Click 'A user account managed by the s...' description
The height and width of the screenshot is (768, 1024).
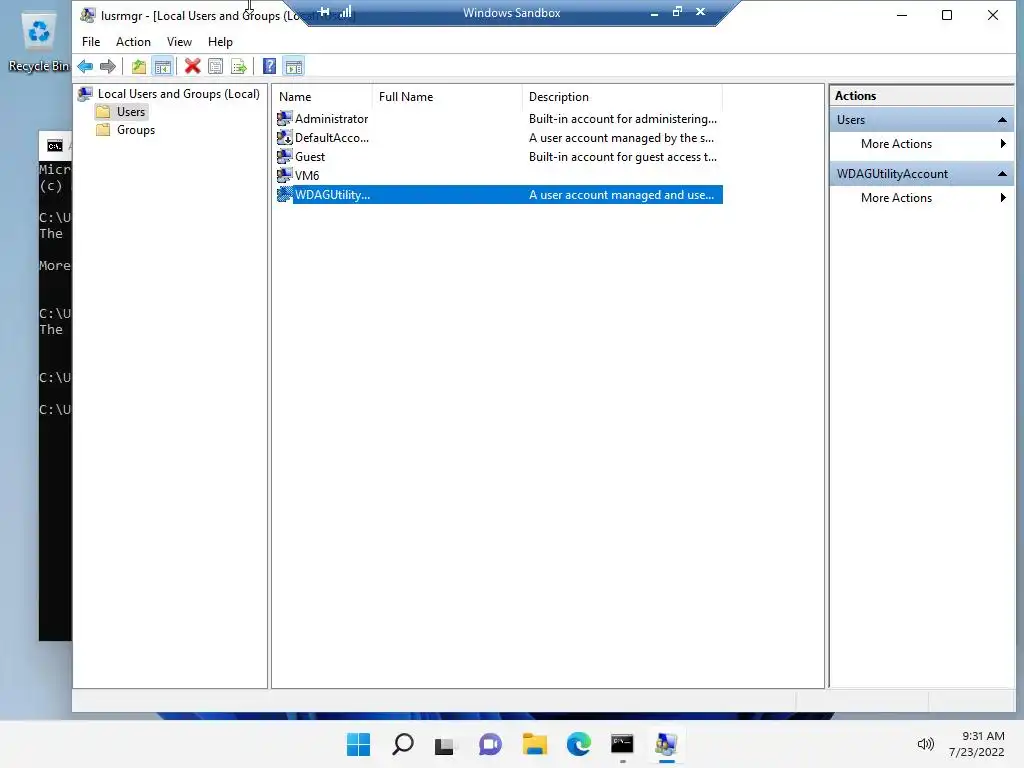point(621,138)
